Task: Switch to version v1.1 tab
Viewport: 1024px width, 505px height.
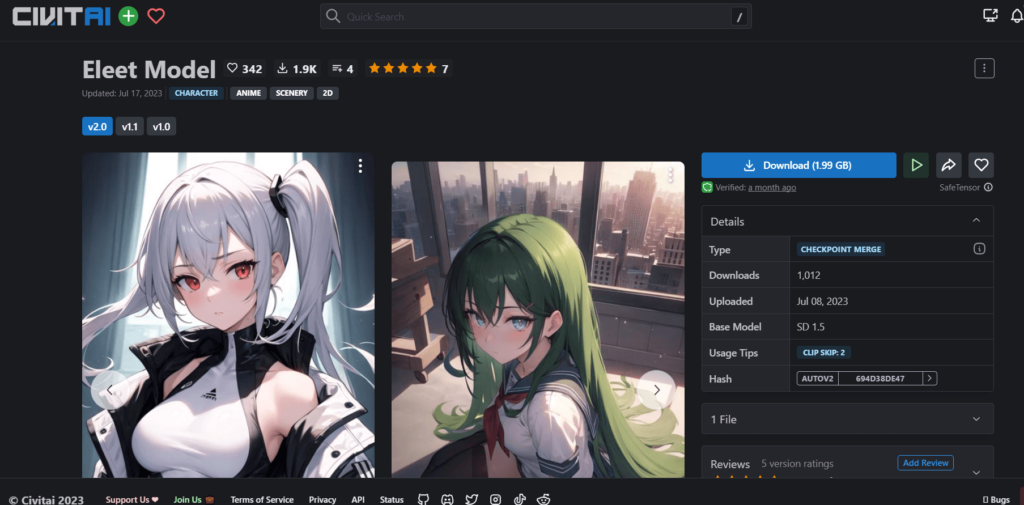Action: click(130, 127)
